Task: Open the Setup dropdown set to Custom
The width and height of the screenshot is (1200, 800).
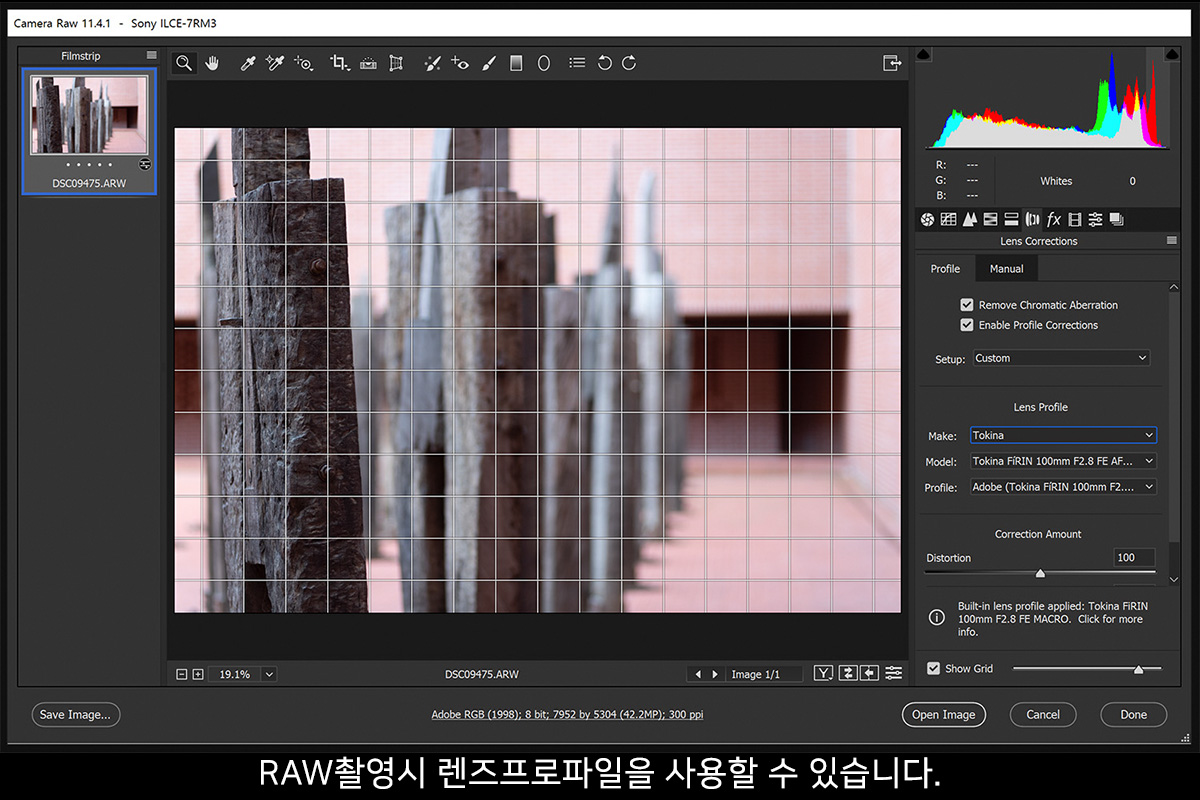Action: click(x=1061, y=358)
